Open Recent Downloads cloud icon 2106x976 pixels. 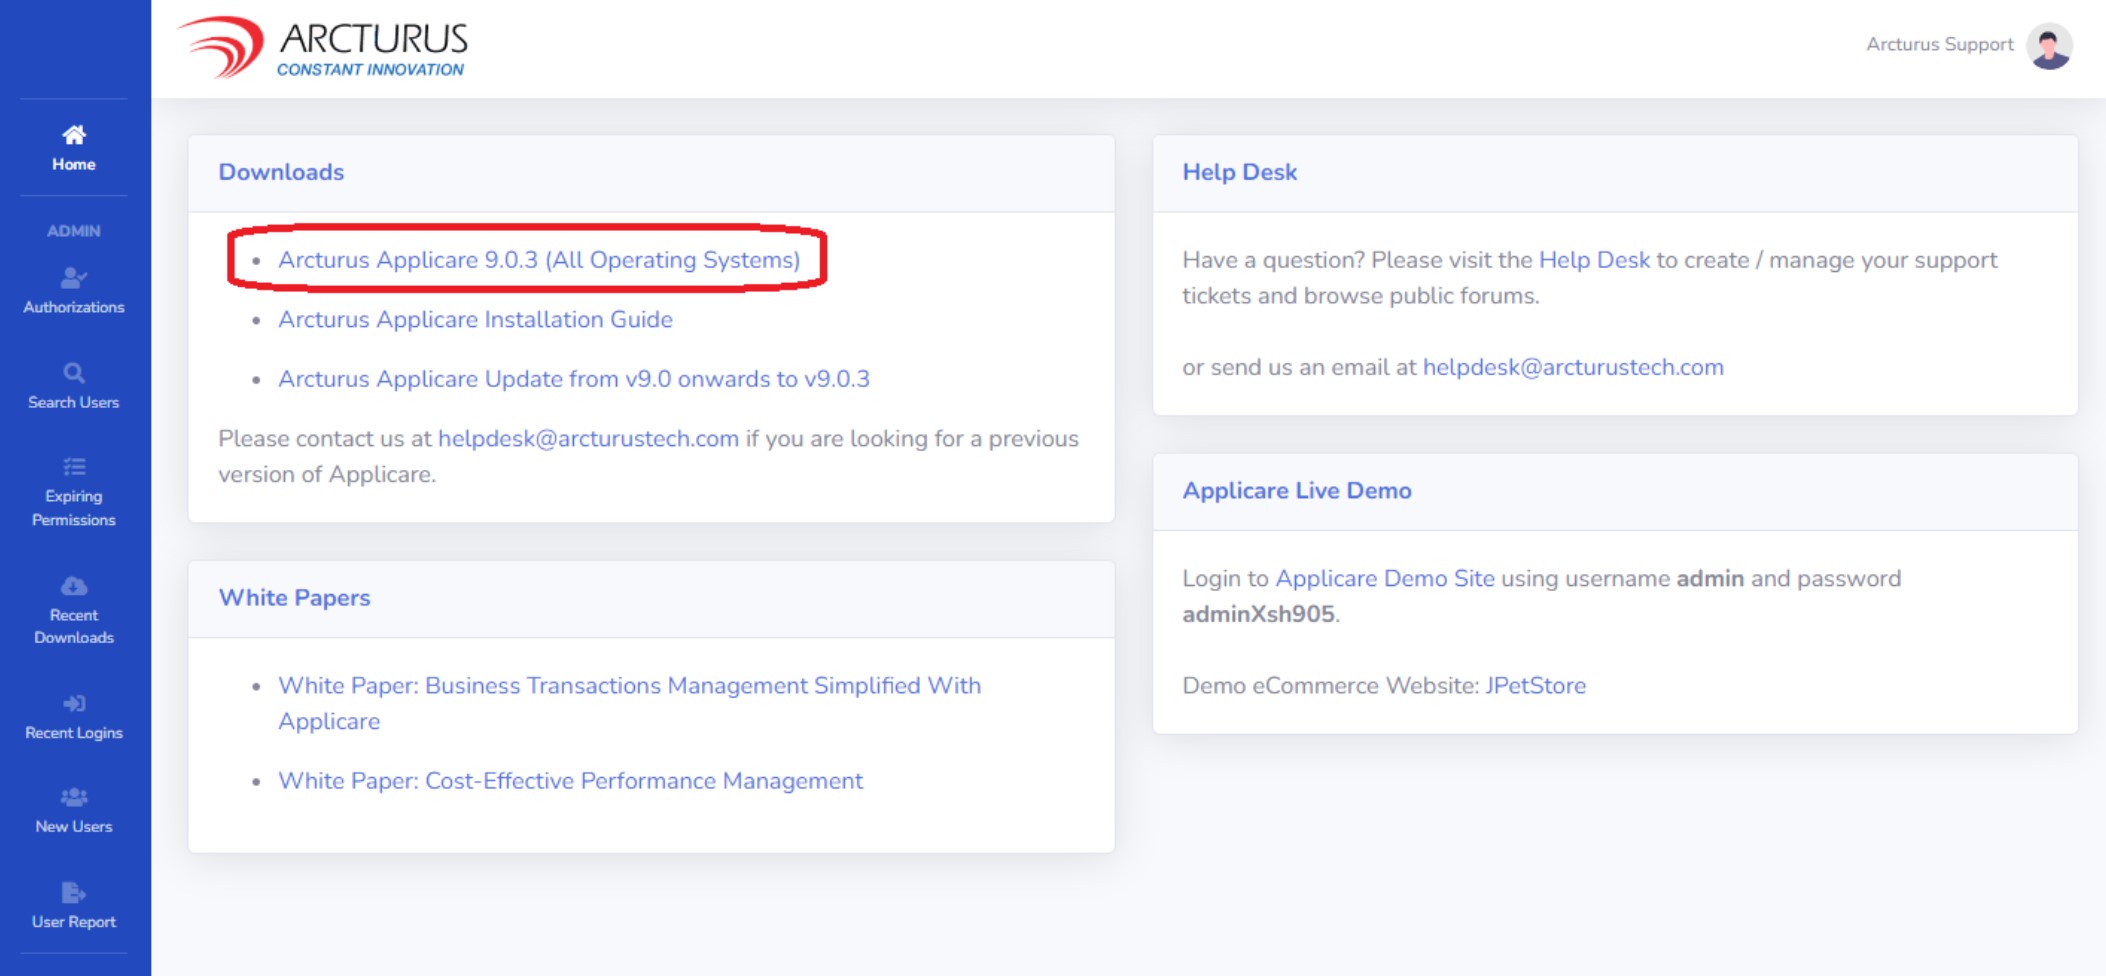click(x=74, y=586)
